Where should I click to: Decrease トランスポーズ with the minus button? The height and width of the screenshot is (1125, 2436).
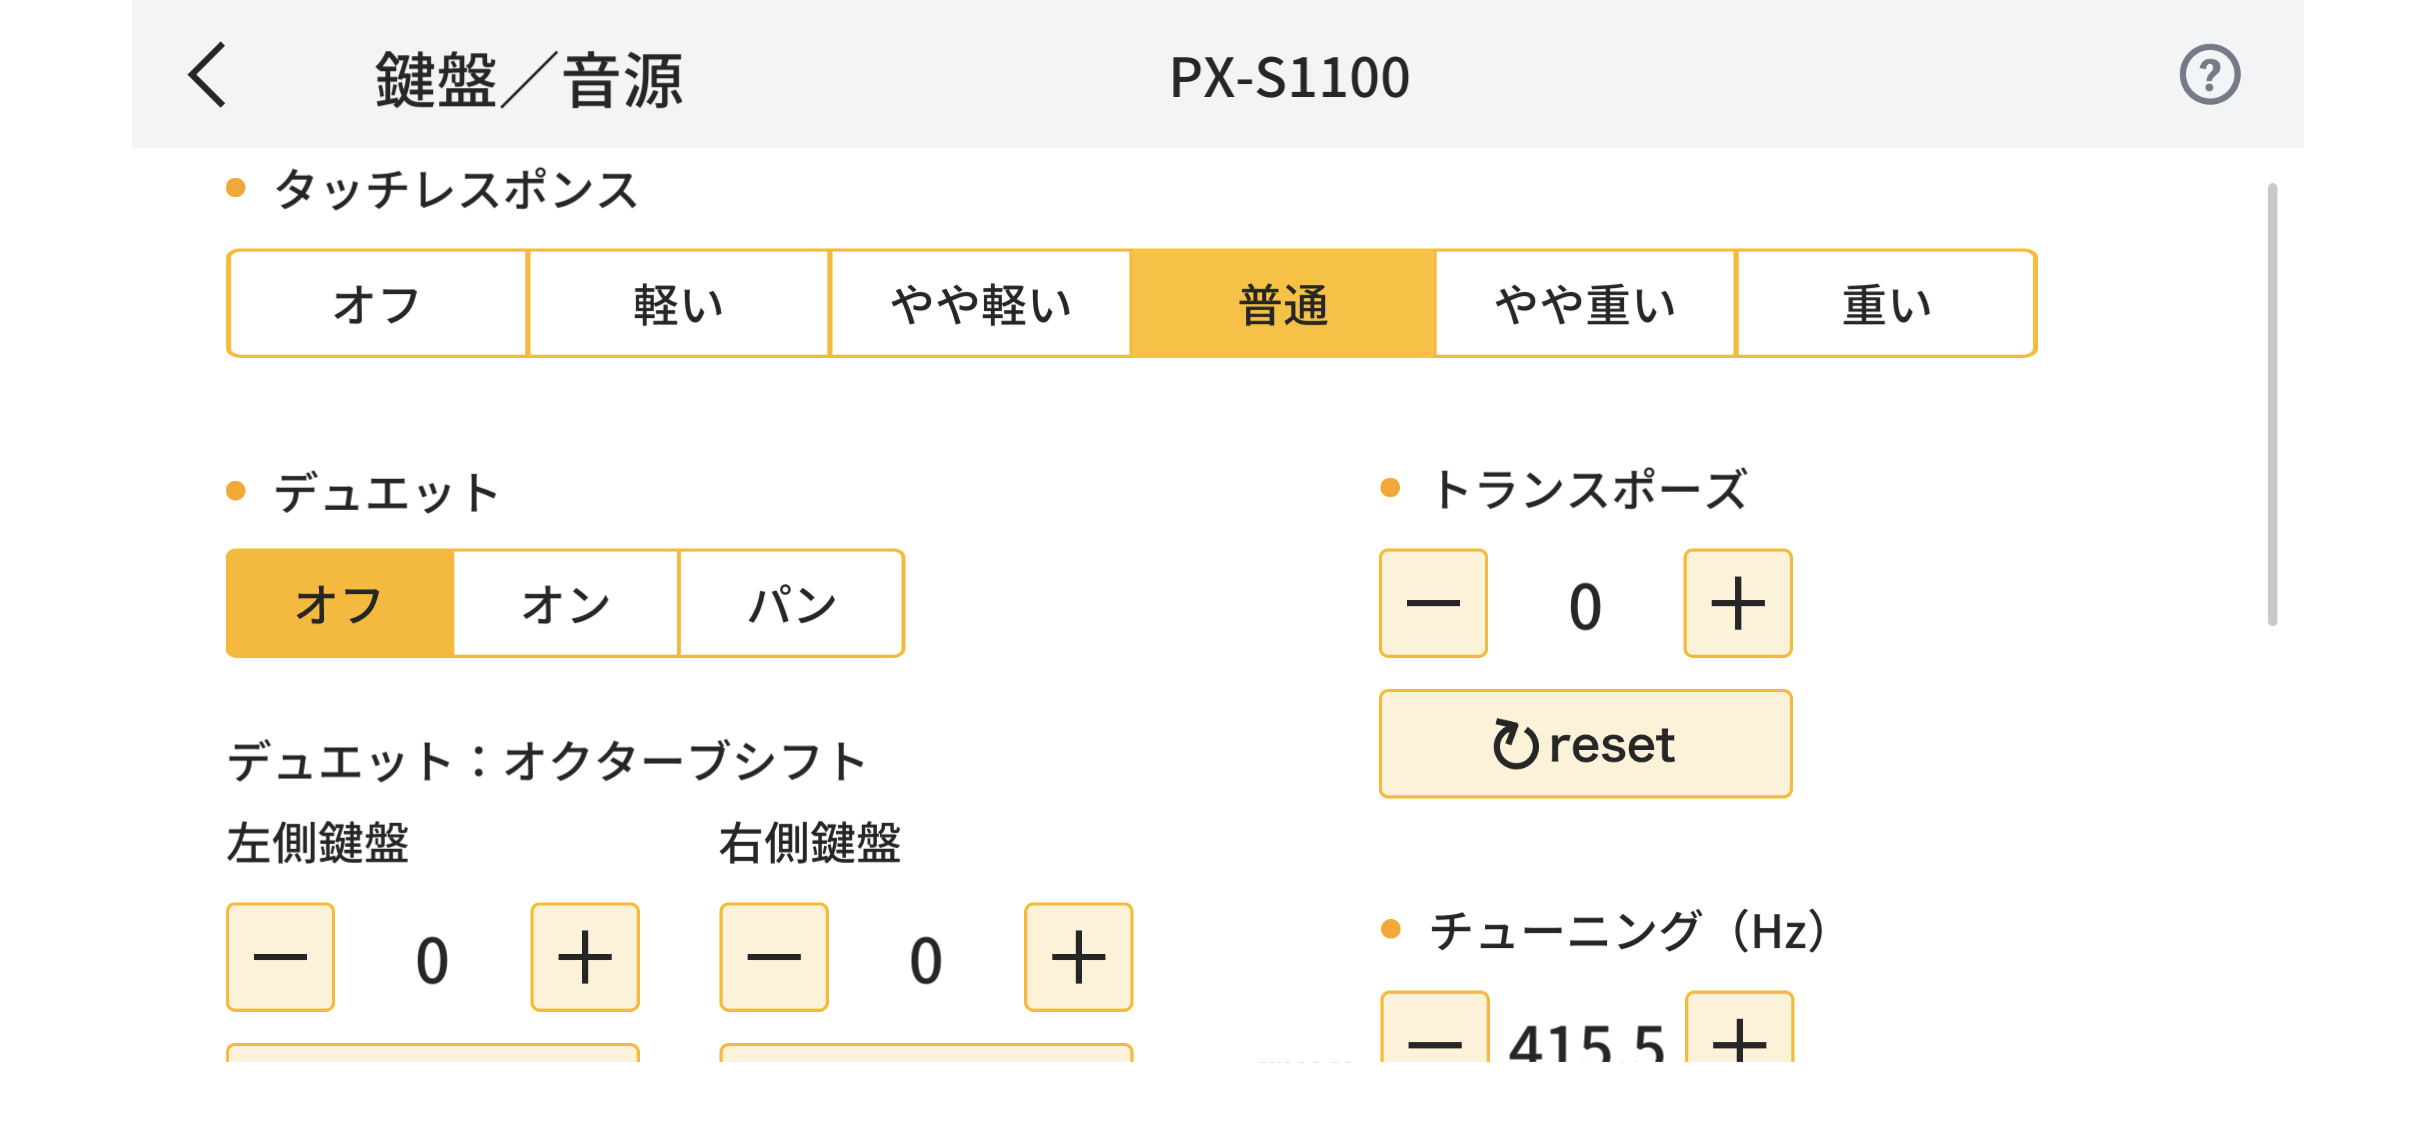point(1432,602)
